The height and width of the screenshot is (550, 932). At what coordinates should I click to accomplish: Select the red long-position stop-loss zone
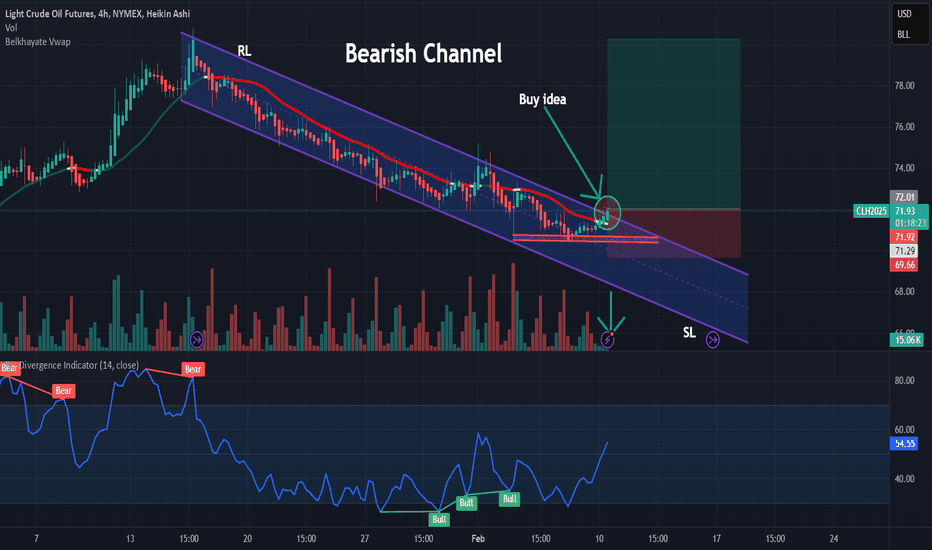coord(674,233)
